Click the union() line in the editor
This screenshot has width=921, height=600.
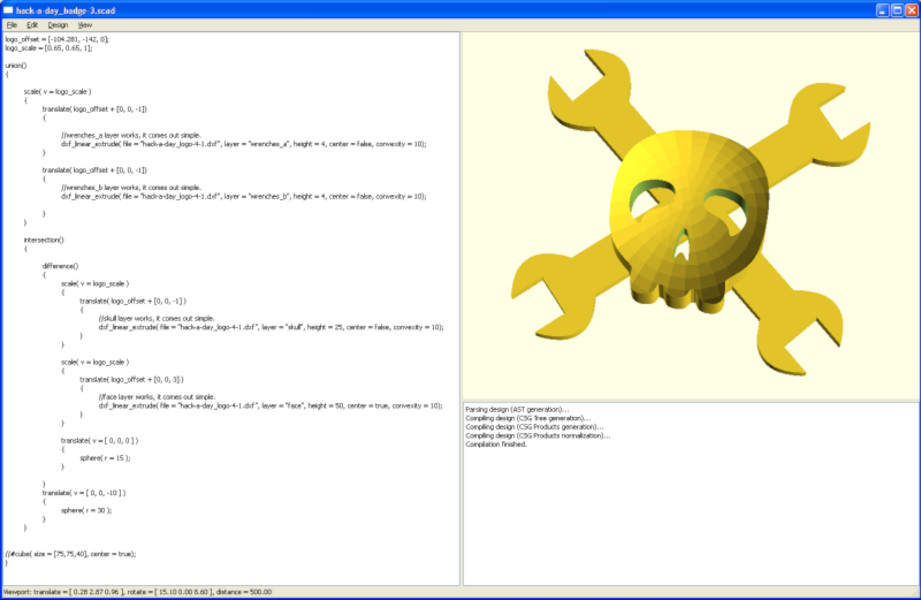(x=16, y=65)
